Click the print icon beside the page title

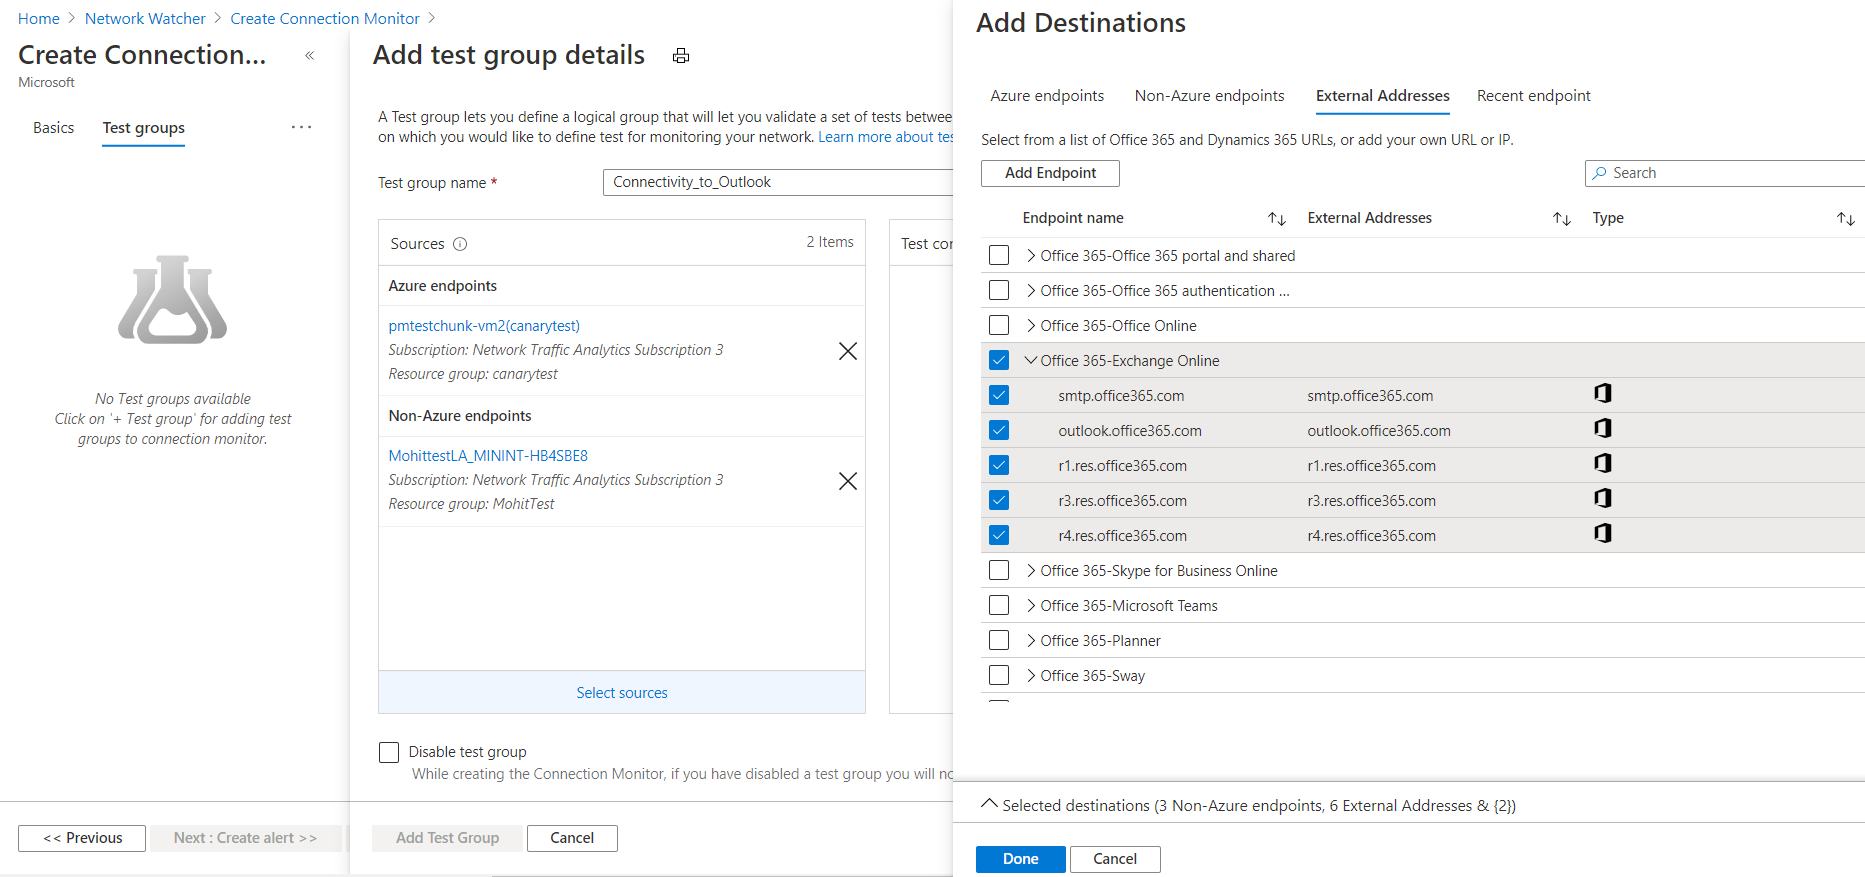(x=681, y=56)
